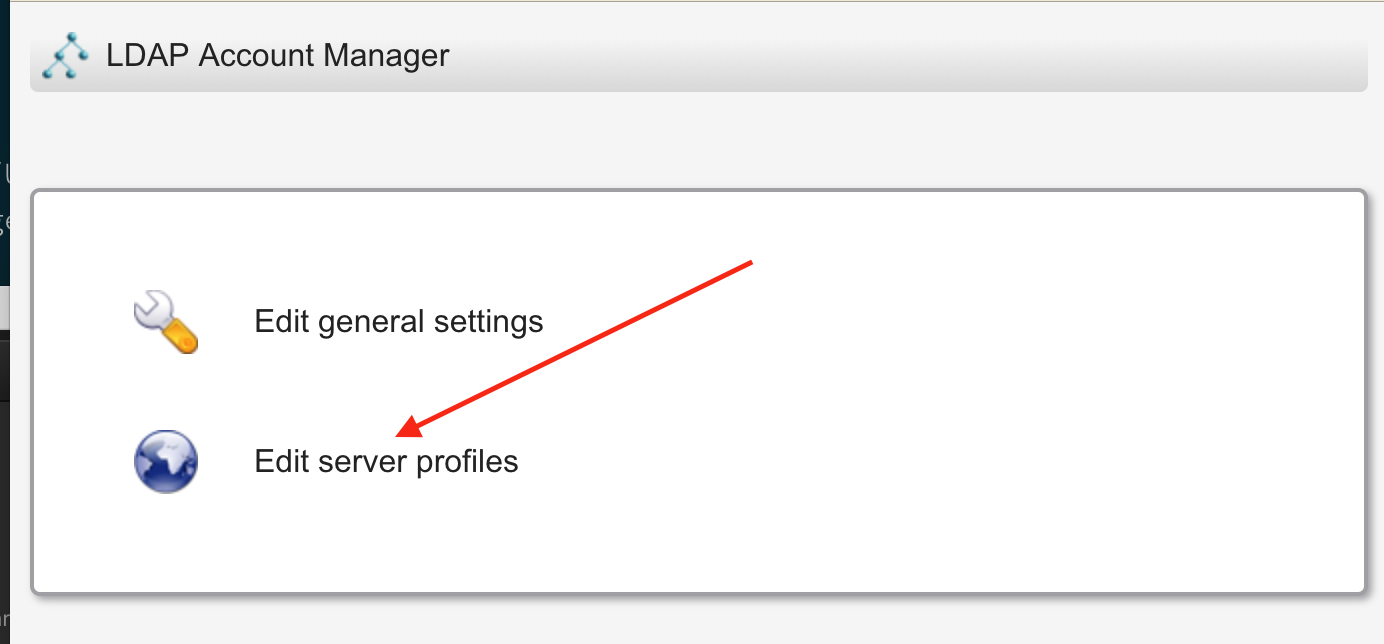Screen dimensions: 1384x644
Task: Click the LDAP Account Manager tree logo
Action: (66, 57)
